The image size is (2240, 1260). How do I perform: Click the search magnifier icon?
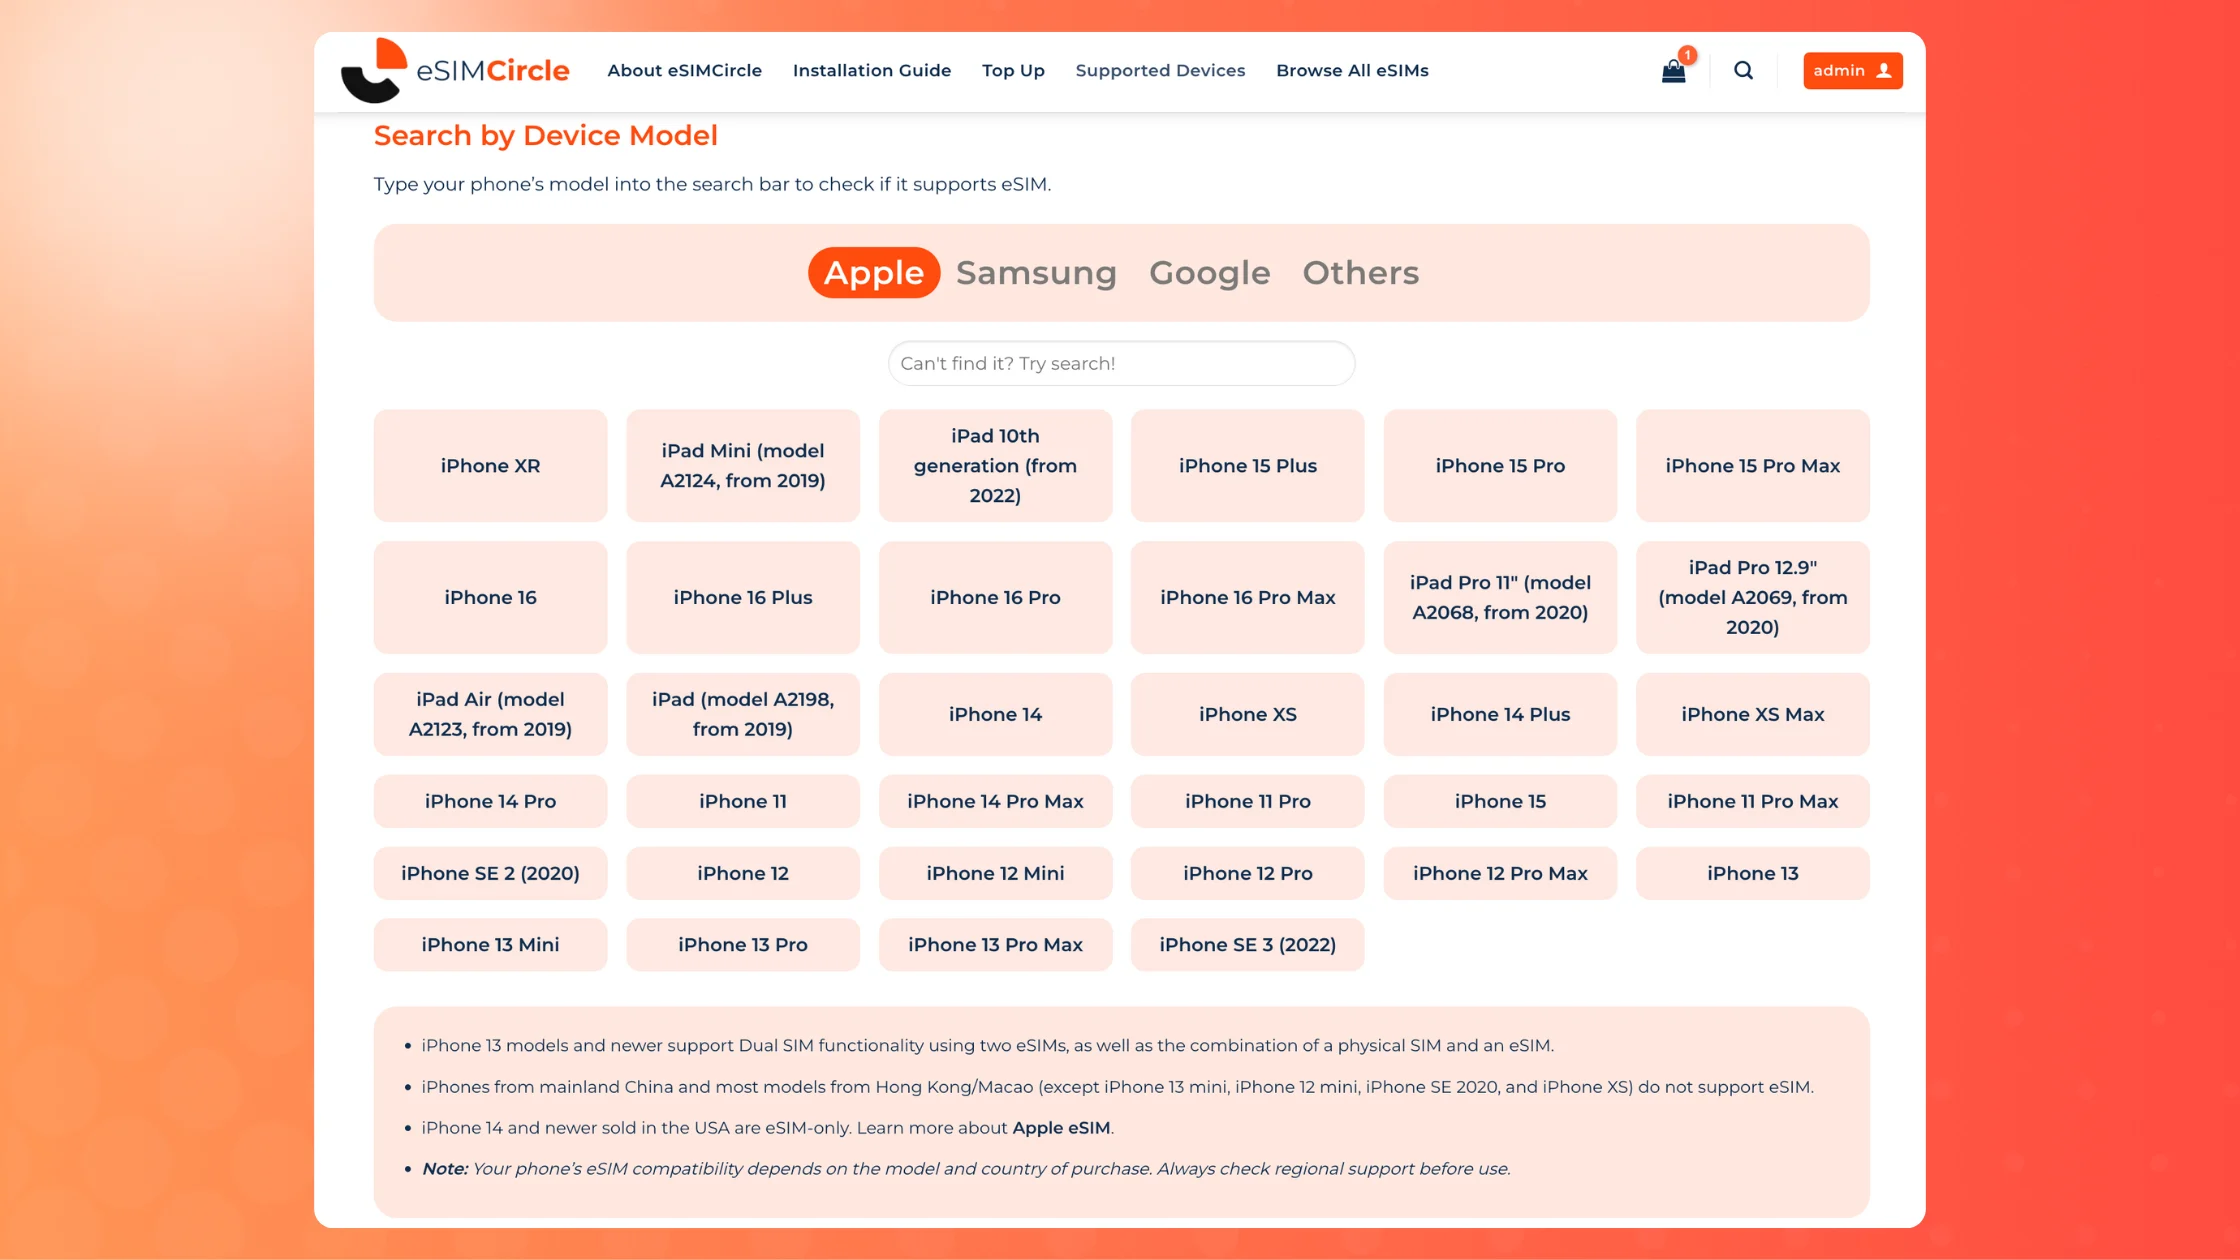coord(1743,70)
